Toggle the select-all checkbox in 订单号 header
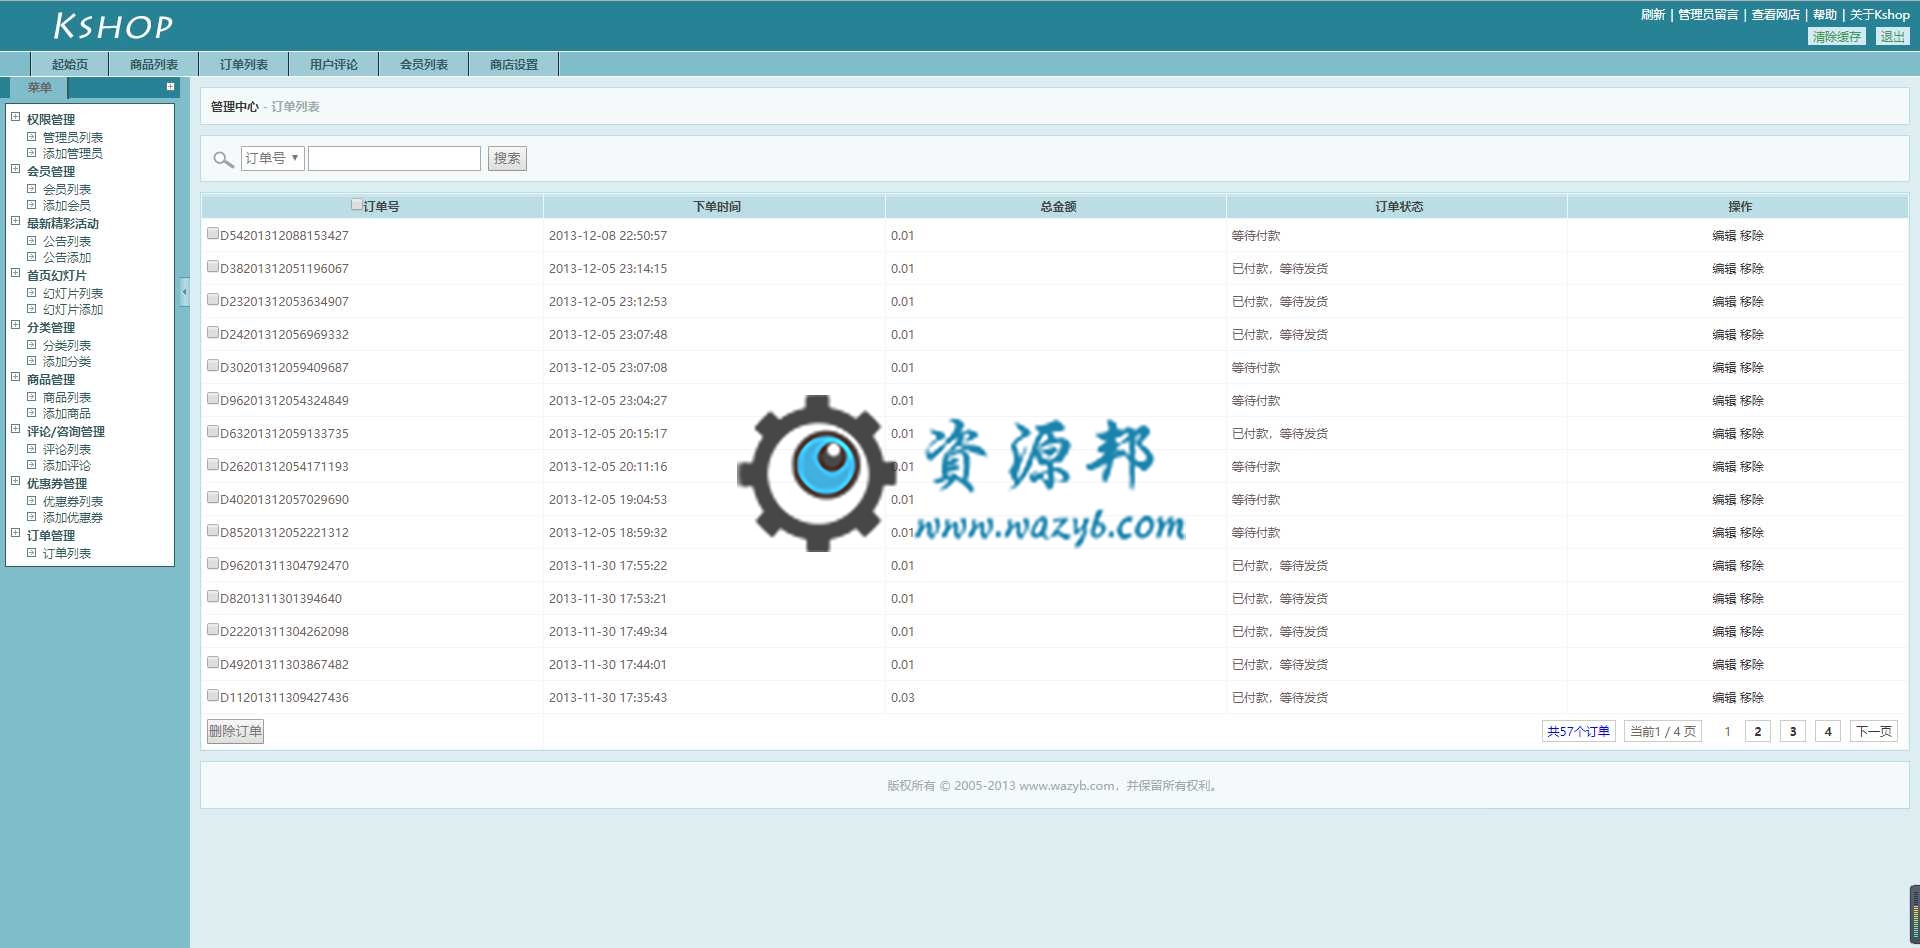 357,205
